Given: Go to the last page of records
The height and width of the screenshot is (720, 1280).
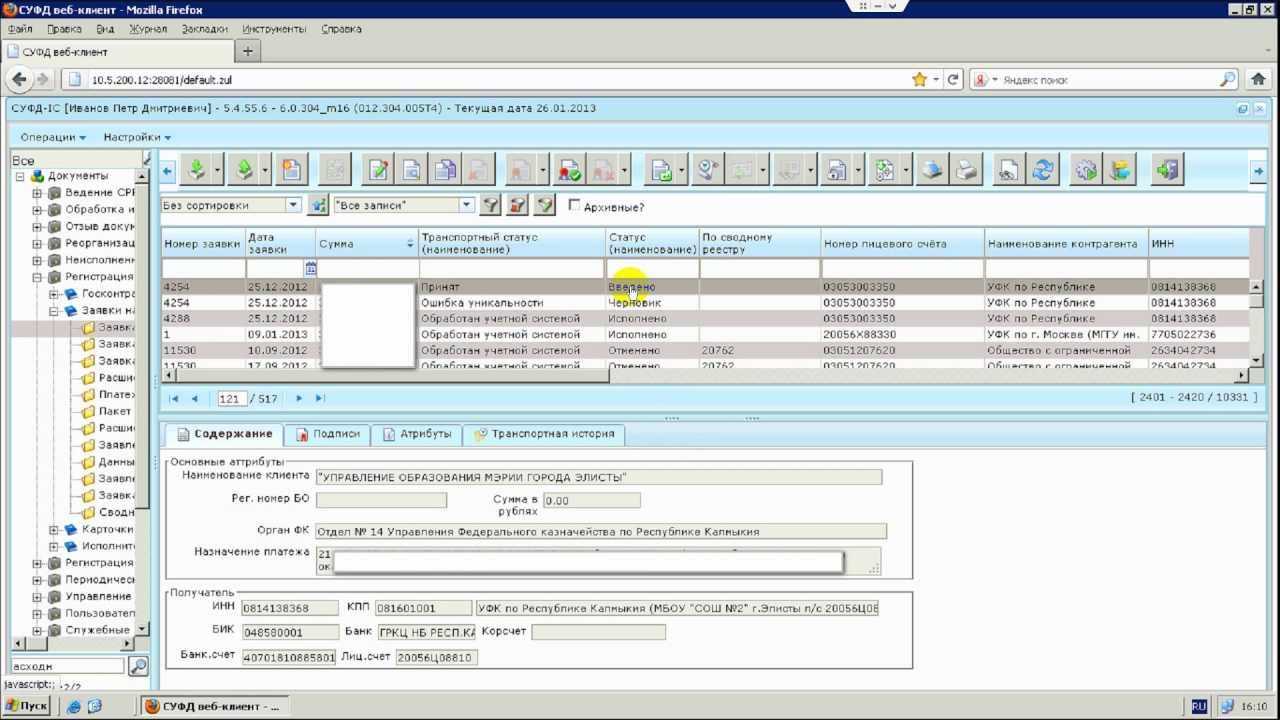Looking at the screenshot, I should (x=320, y=398).
